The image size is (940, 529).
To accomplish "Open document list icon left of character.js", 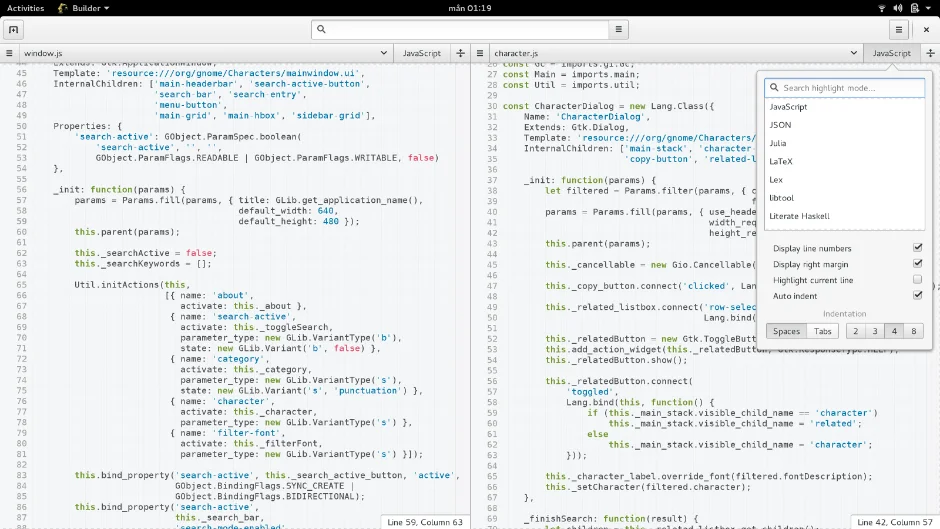I will 481,53.
